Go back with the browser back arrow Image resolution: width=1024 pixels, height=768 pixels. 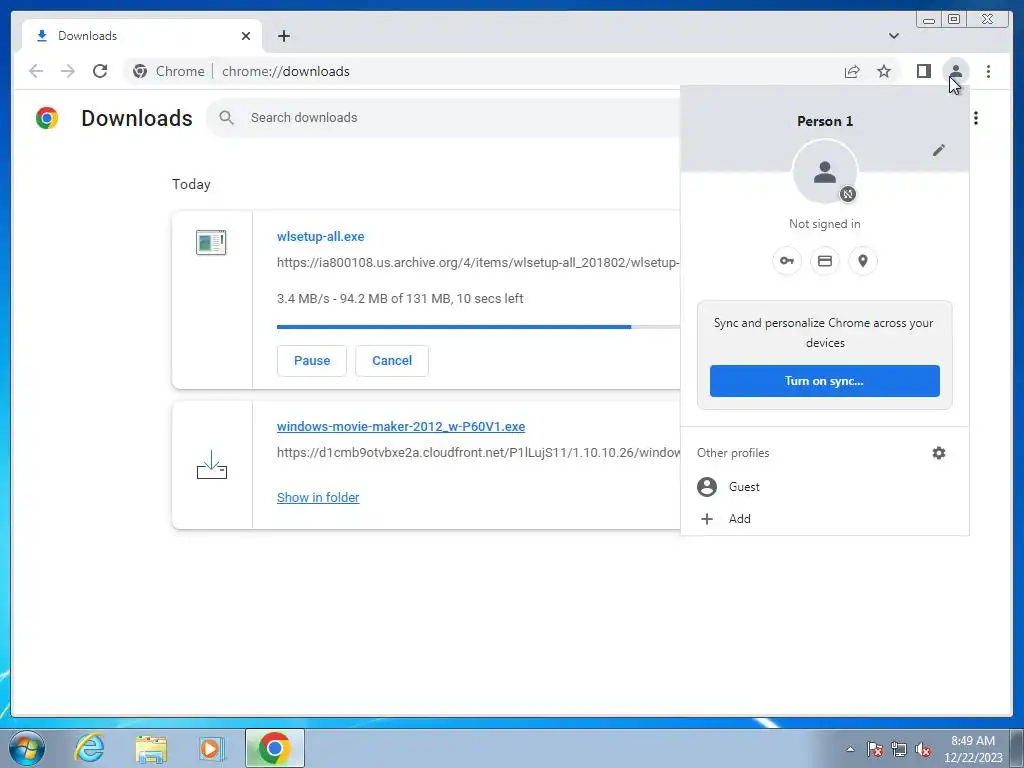pos(36,71)
